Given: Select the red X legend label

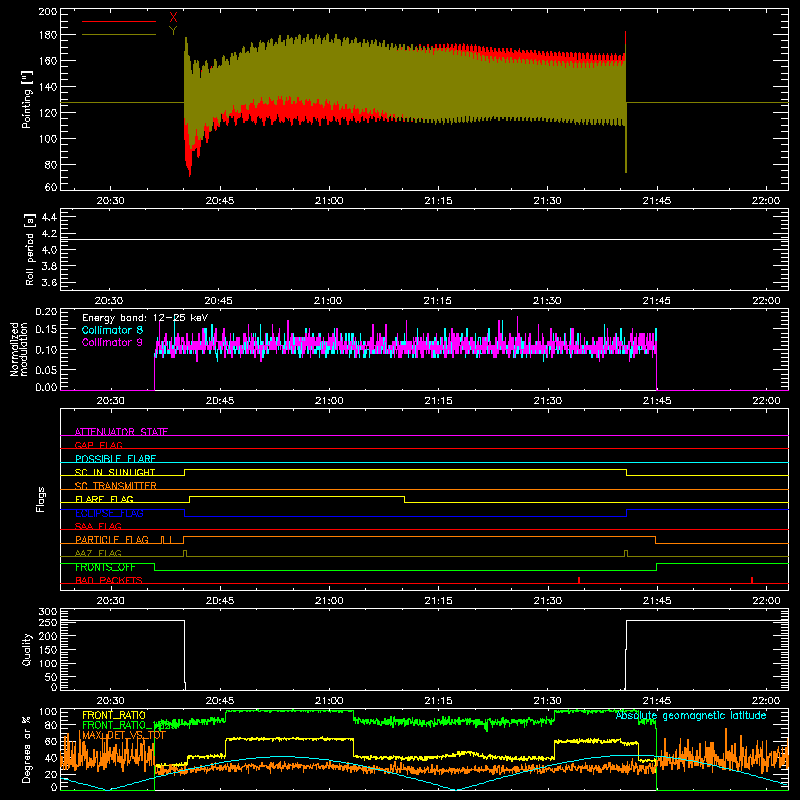Looking at the screenshot, I should [x=173, y=18].
